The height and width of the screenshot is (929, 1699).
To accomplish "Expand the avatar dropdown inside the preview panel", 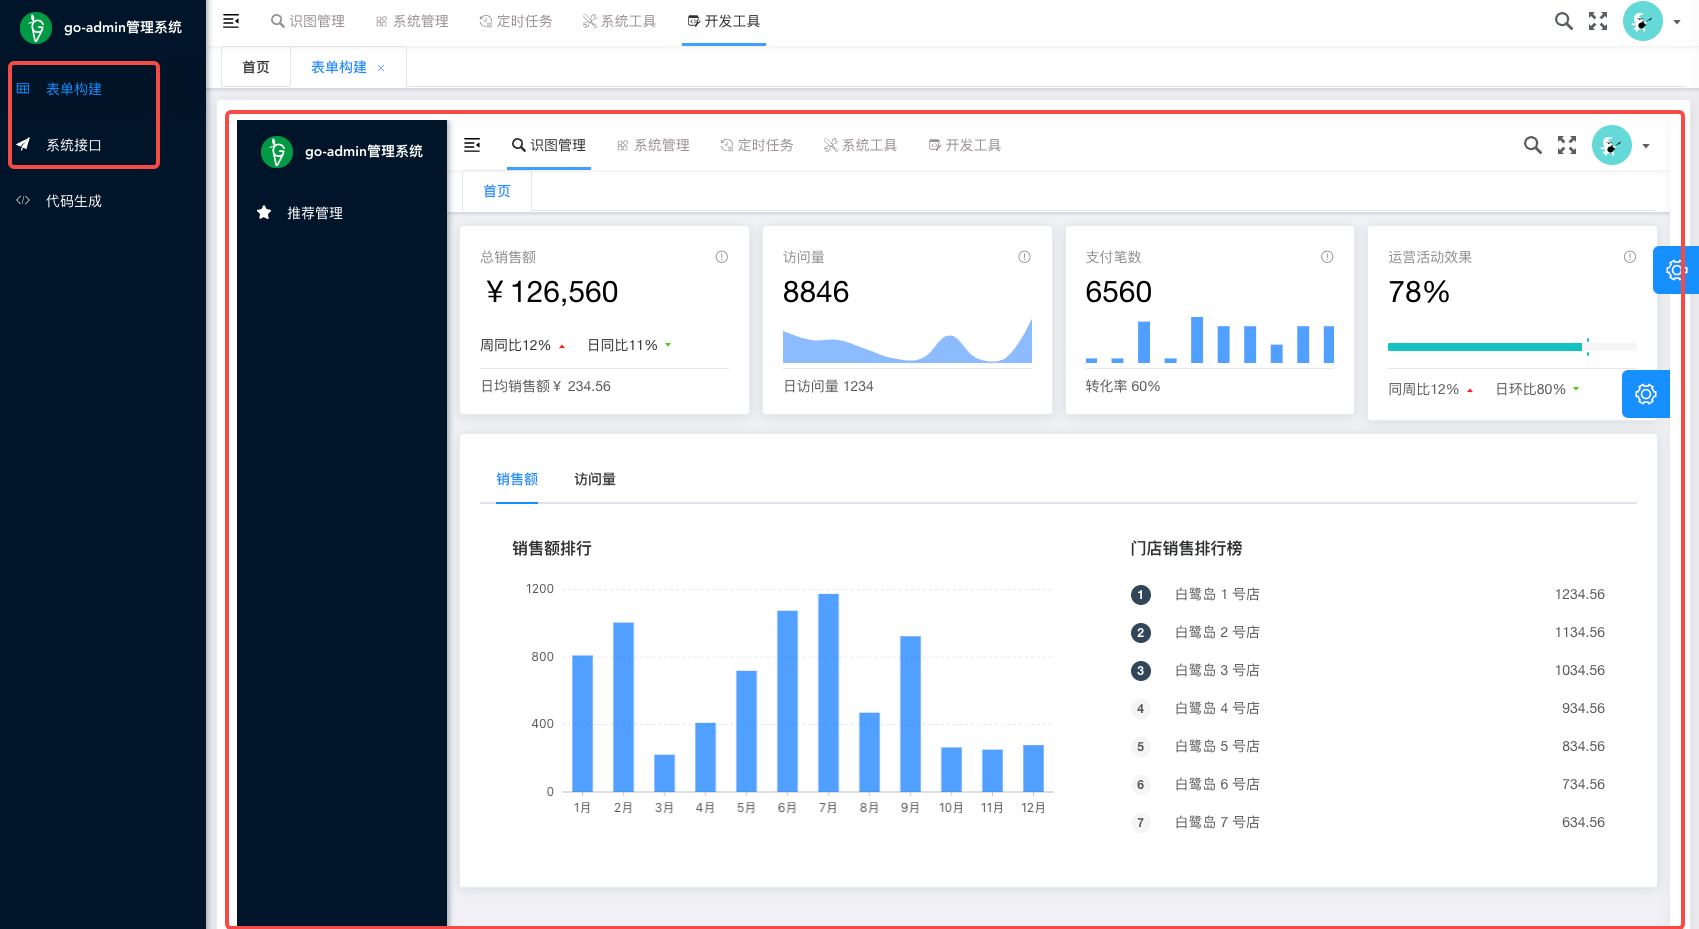I will pos(1645,145).
